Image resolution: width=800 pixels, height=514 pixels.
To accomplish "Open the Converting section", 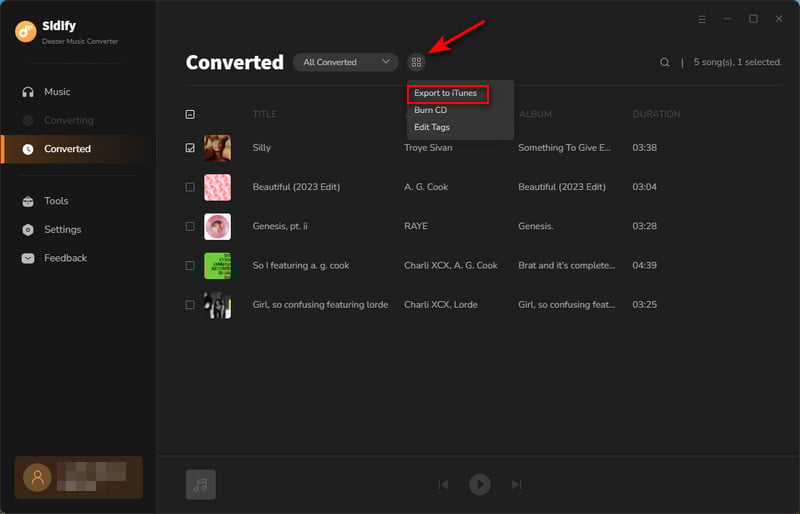I will tap(69, 120).
